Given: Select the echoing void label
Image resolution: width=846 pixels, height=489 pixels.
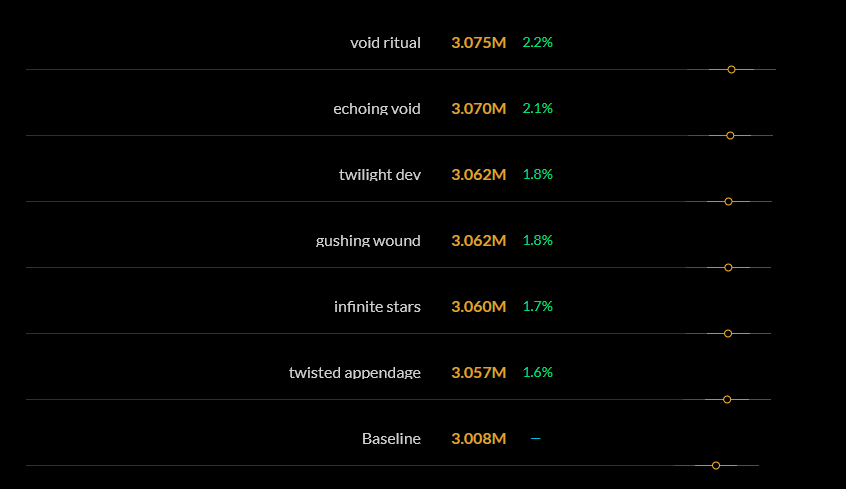Looking at the screenshot, I should point(377,108).
